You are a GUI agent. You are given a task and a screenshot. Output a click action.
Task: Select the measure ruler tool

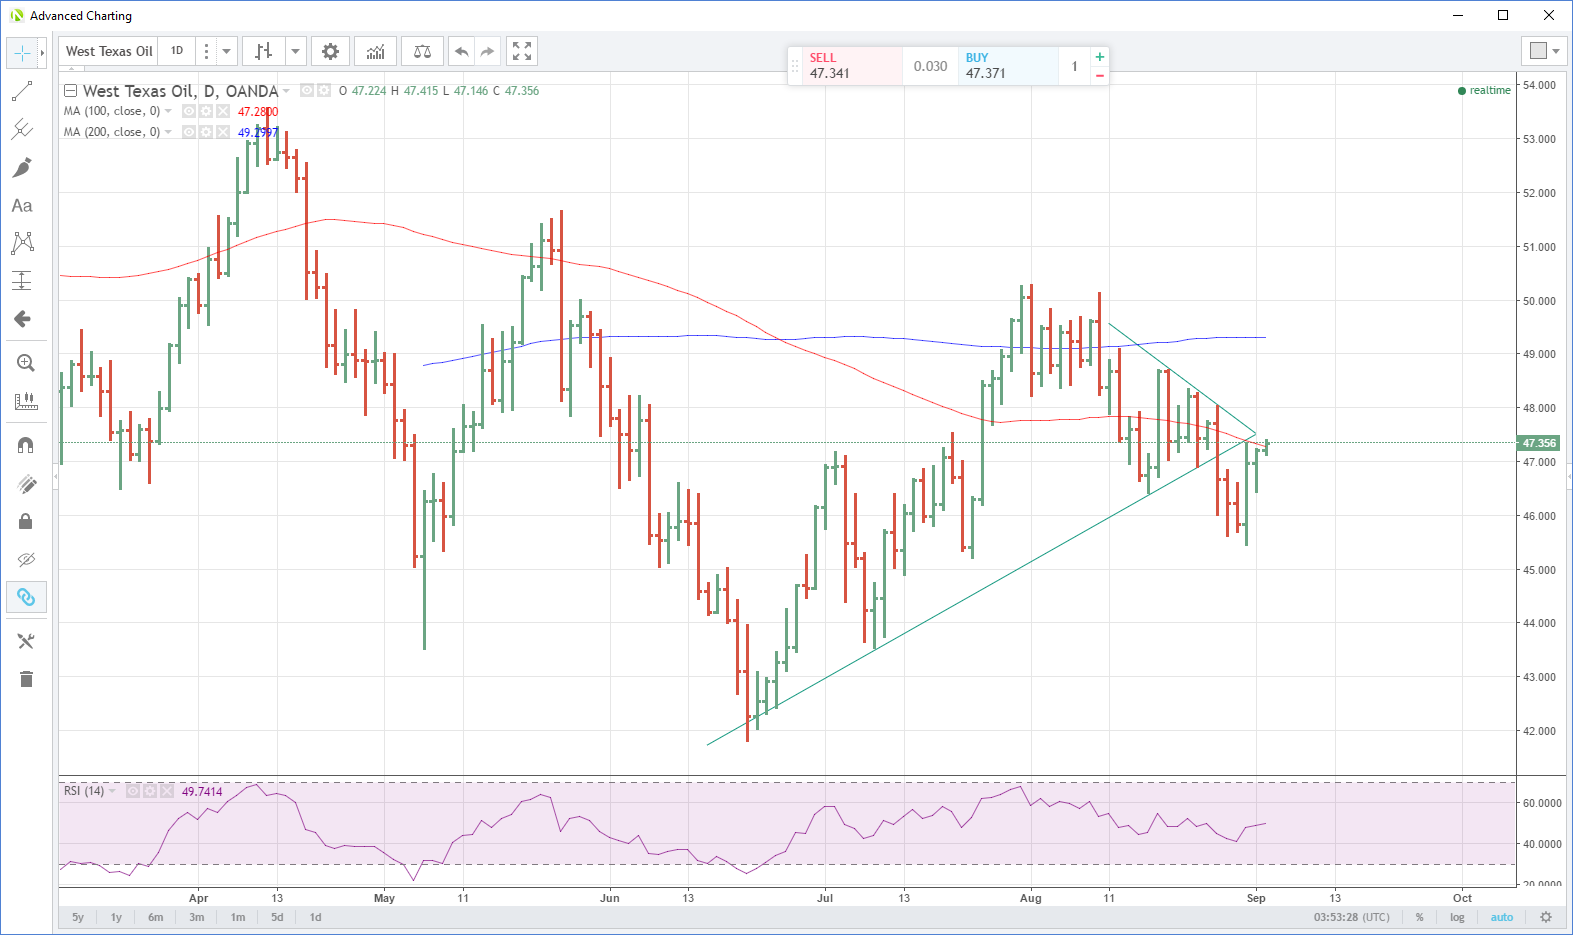[26, 401]
